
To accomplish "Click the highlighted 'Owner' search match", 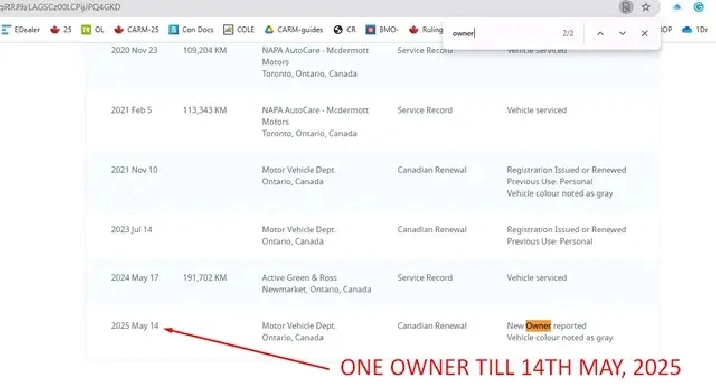I will pyautogui.click(x=538, y=326).
